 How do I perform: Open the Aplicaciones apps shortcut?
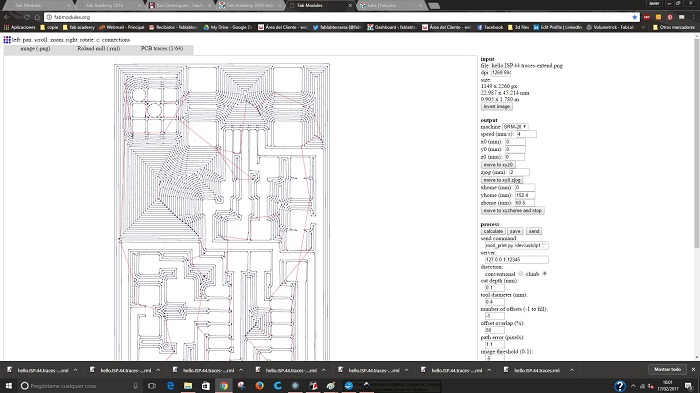click(20, 27)
